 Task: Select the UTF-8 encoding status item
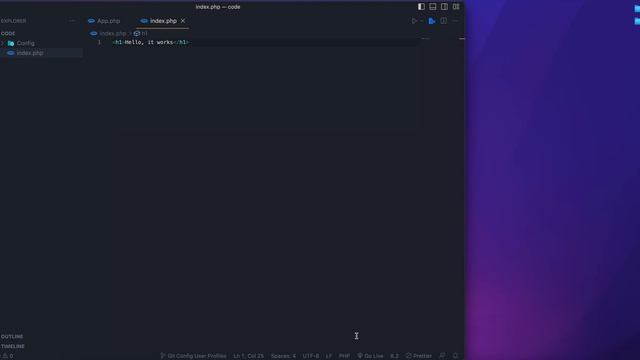[x=311, y=356]
